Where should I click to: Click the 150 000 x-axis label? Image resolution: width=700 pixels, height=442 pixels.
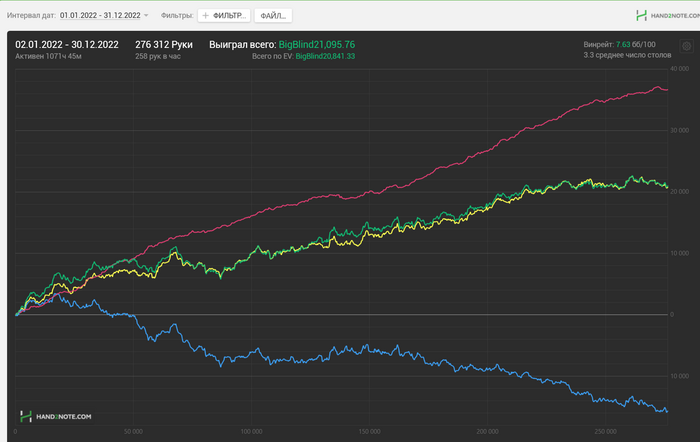tap(369, 431)
